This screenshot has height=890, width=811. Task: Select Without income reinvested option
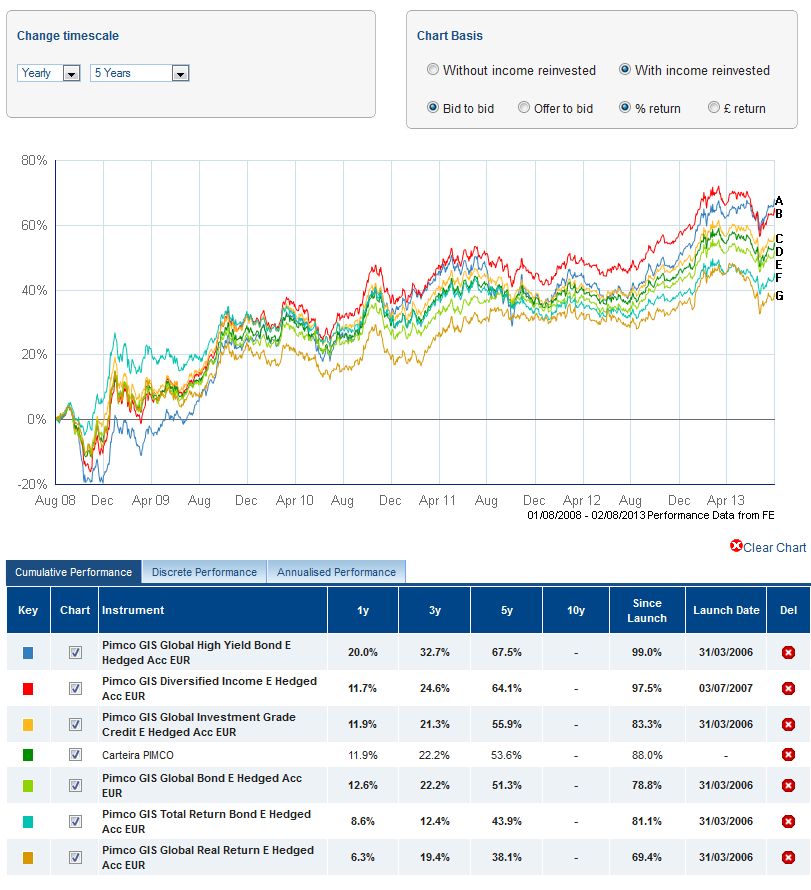433,70
